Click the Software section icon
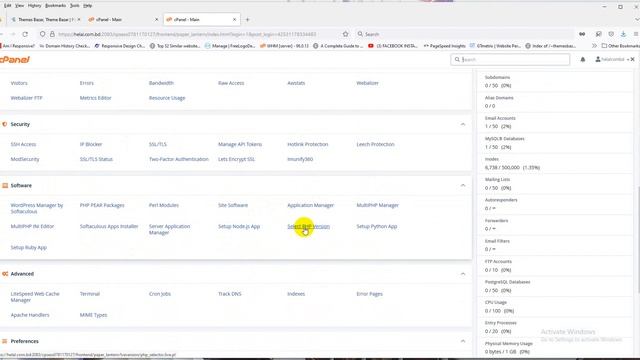Screen dimensions: 640x360 (x=5, y=185)
